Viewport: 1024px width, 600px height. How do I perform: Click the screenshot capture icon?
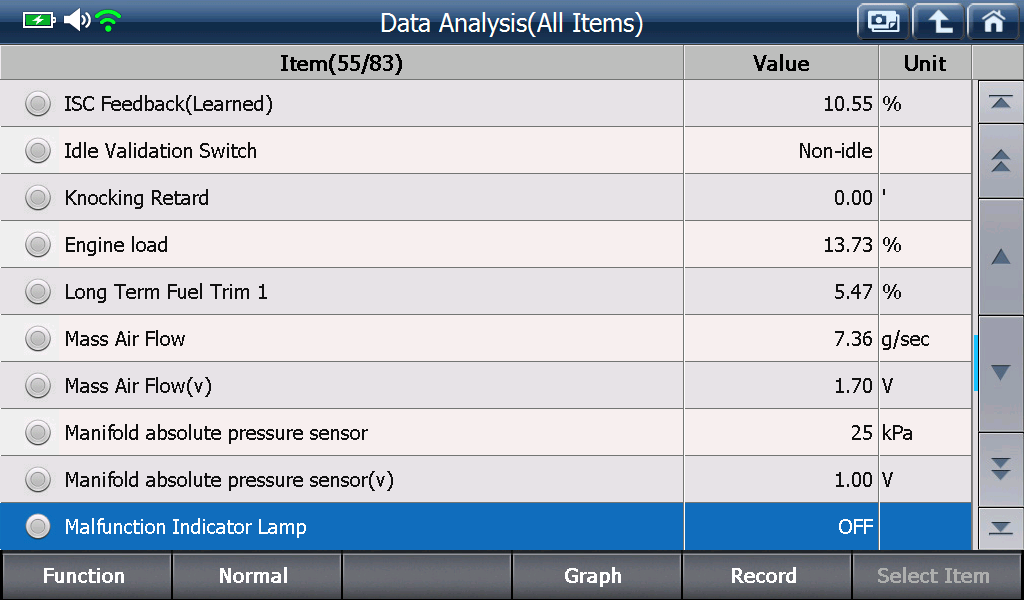[883, 22]
